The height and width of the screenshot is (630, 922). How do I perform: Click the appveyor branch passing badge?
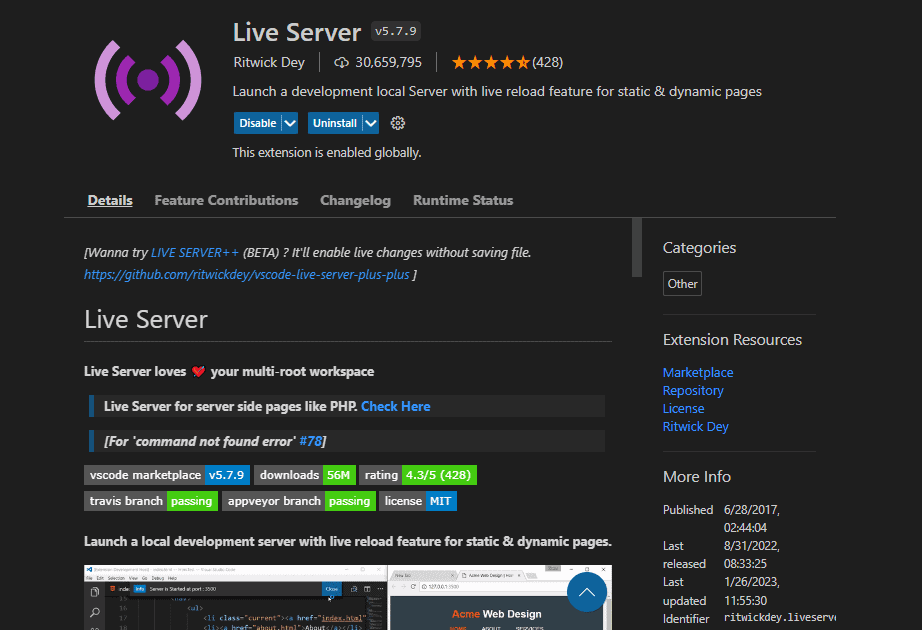[x=299, y=501]
